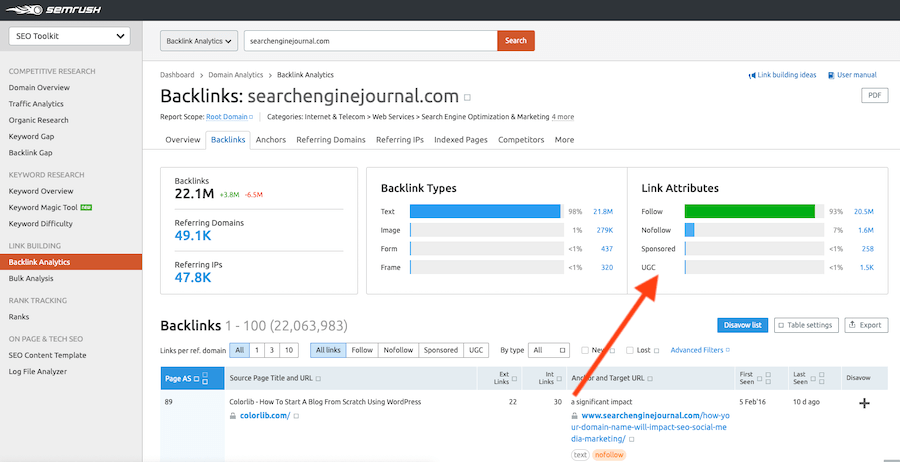
Task: Expand the 4 more categories link
Action: point(562,117)
